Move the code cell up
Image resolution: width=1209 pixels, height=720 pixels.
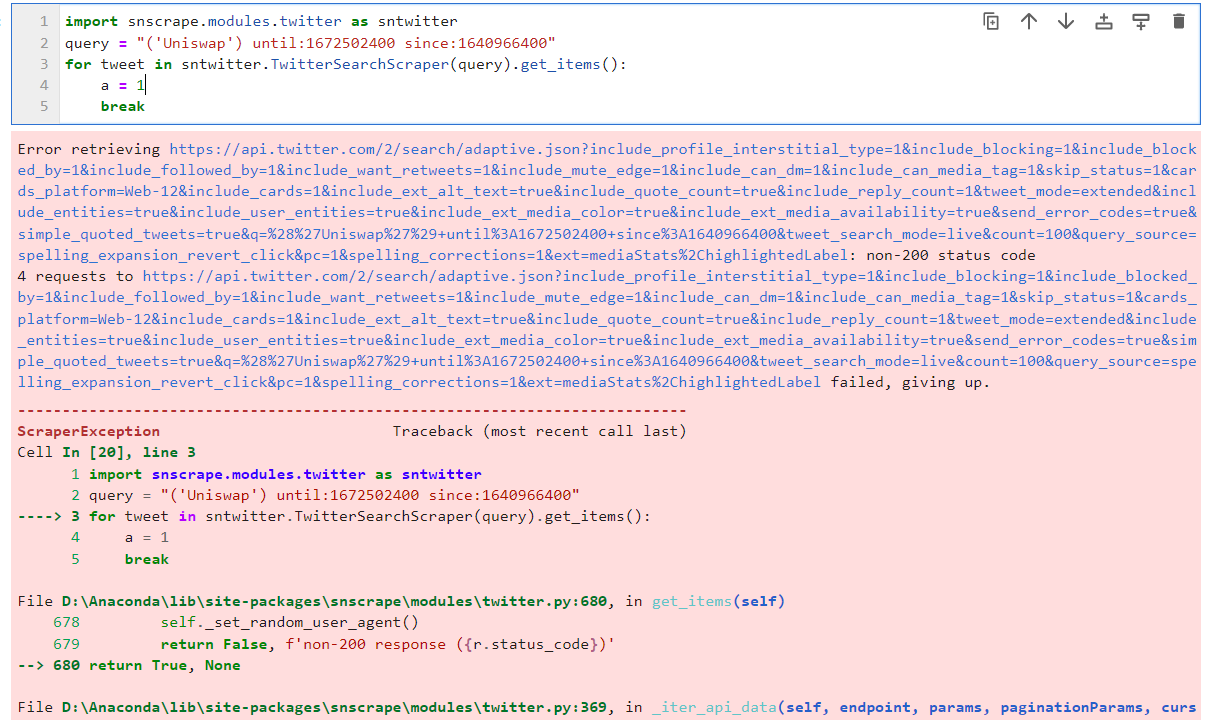point(1029,20)
